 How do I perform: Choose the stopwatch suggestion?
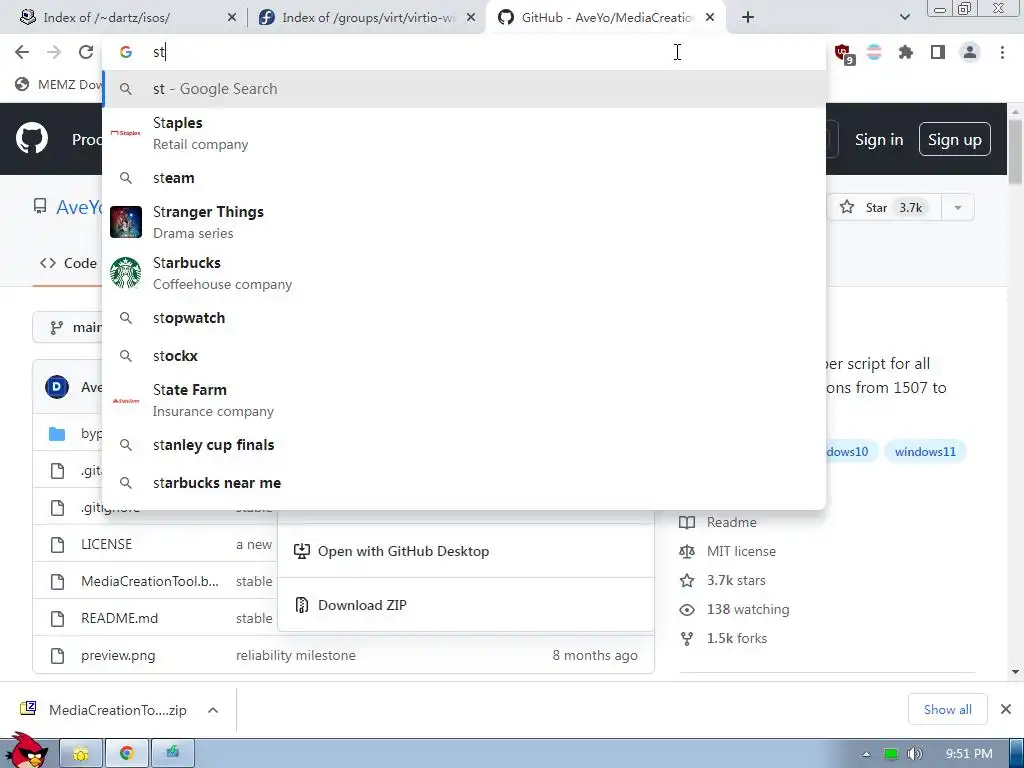pos(464,318)
